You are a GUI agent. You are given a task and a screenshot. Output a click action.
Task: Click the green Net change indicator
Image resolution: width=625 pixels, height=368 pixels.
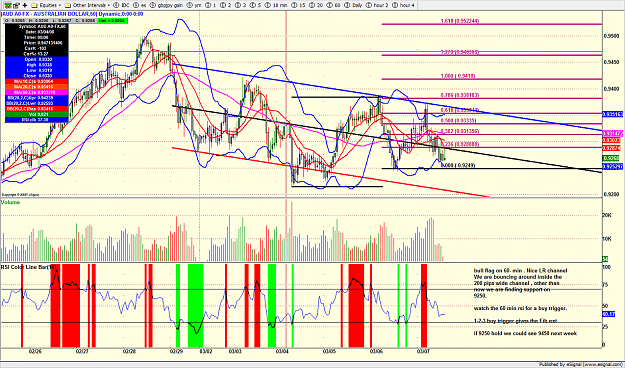[112, 20]
